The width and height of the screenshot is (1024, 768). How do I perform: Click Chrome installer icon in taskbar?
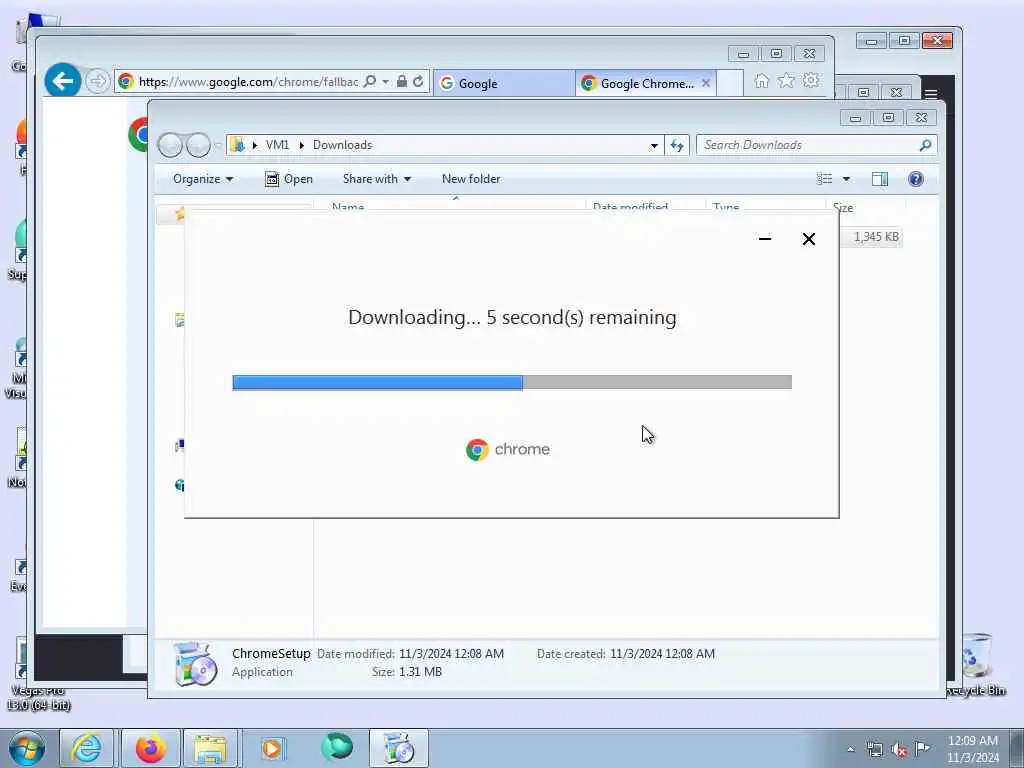(x=398, y=748)
